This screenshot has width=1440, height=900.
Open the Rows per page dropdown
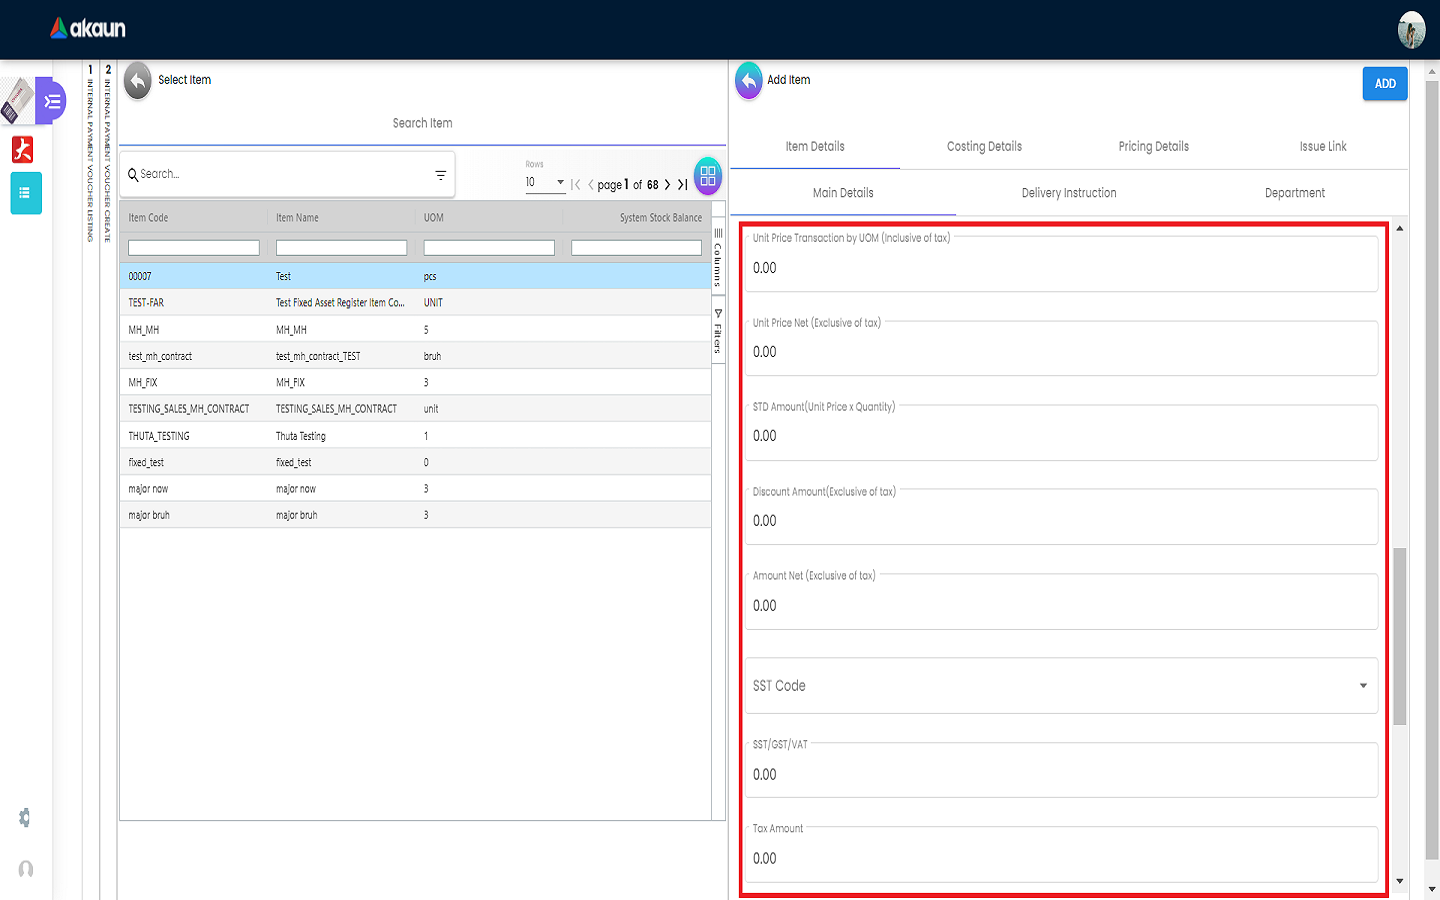pyautogui.click(x=545, y=182)
